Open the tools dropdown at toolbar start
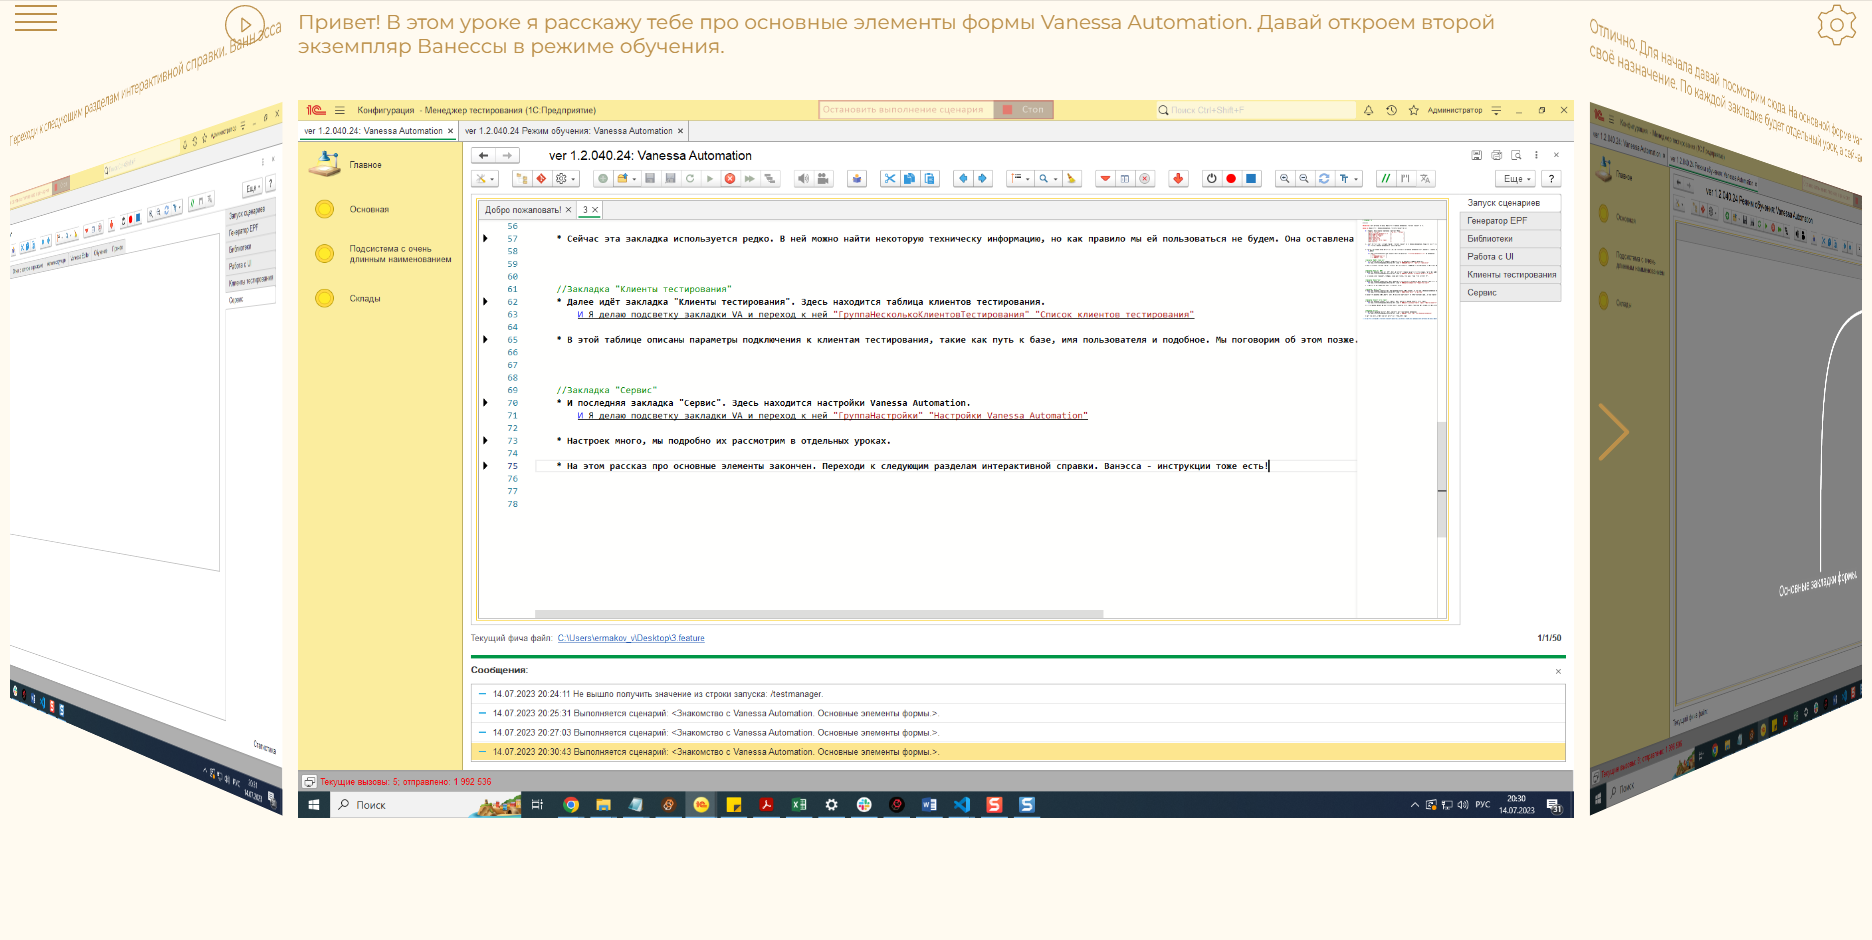The width and height of the screenshot is (1872, 940). 485,179
